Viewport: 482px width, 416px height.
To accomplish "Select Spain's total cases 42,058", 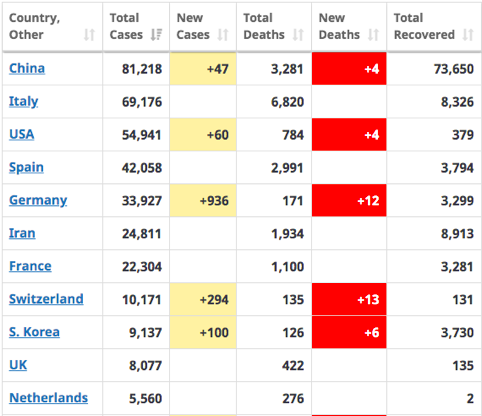I will [x=142, y=168].
